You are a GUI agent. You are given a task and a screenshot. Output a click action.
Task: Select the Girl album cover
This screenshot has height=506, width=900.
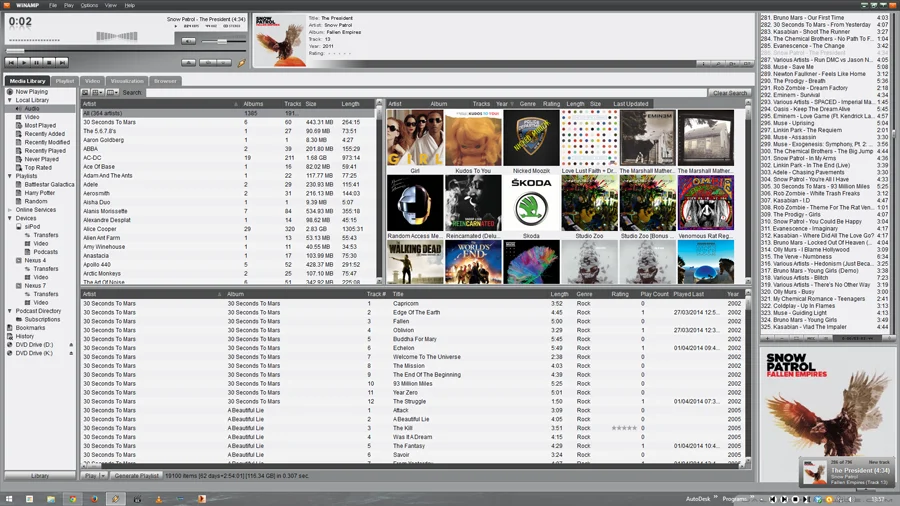pyautogui.click(x=415, y=138)
